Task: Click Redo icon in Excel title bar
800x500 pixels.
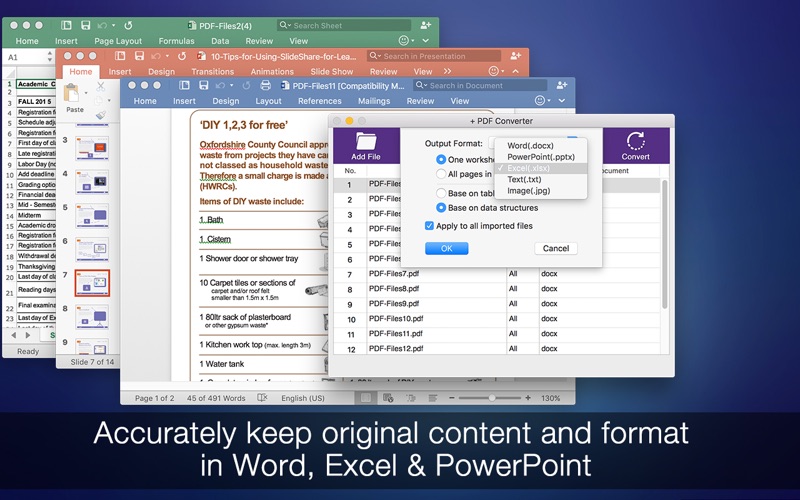Action: (x=129, y=25)
